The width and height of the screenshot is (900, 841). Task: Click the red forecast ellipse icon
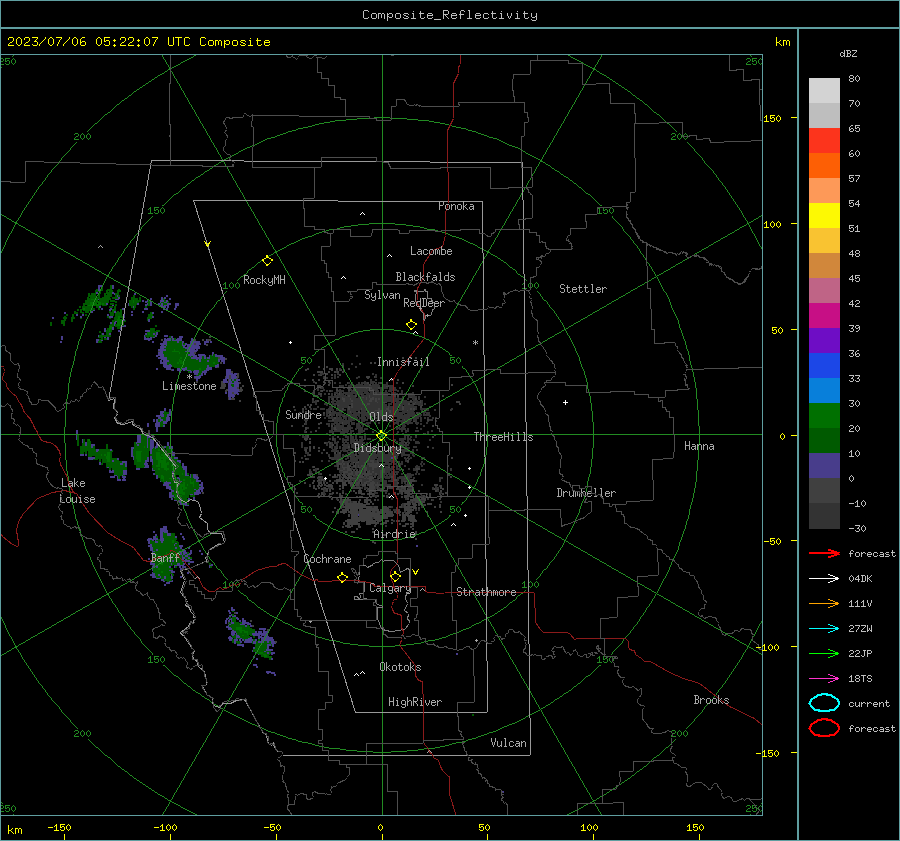[824, 728]
